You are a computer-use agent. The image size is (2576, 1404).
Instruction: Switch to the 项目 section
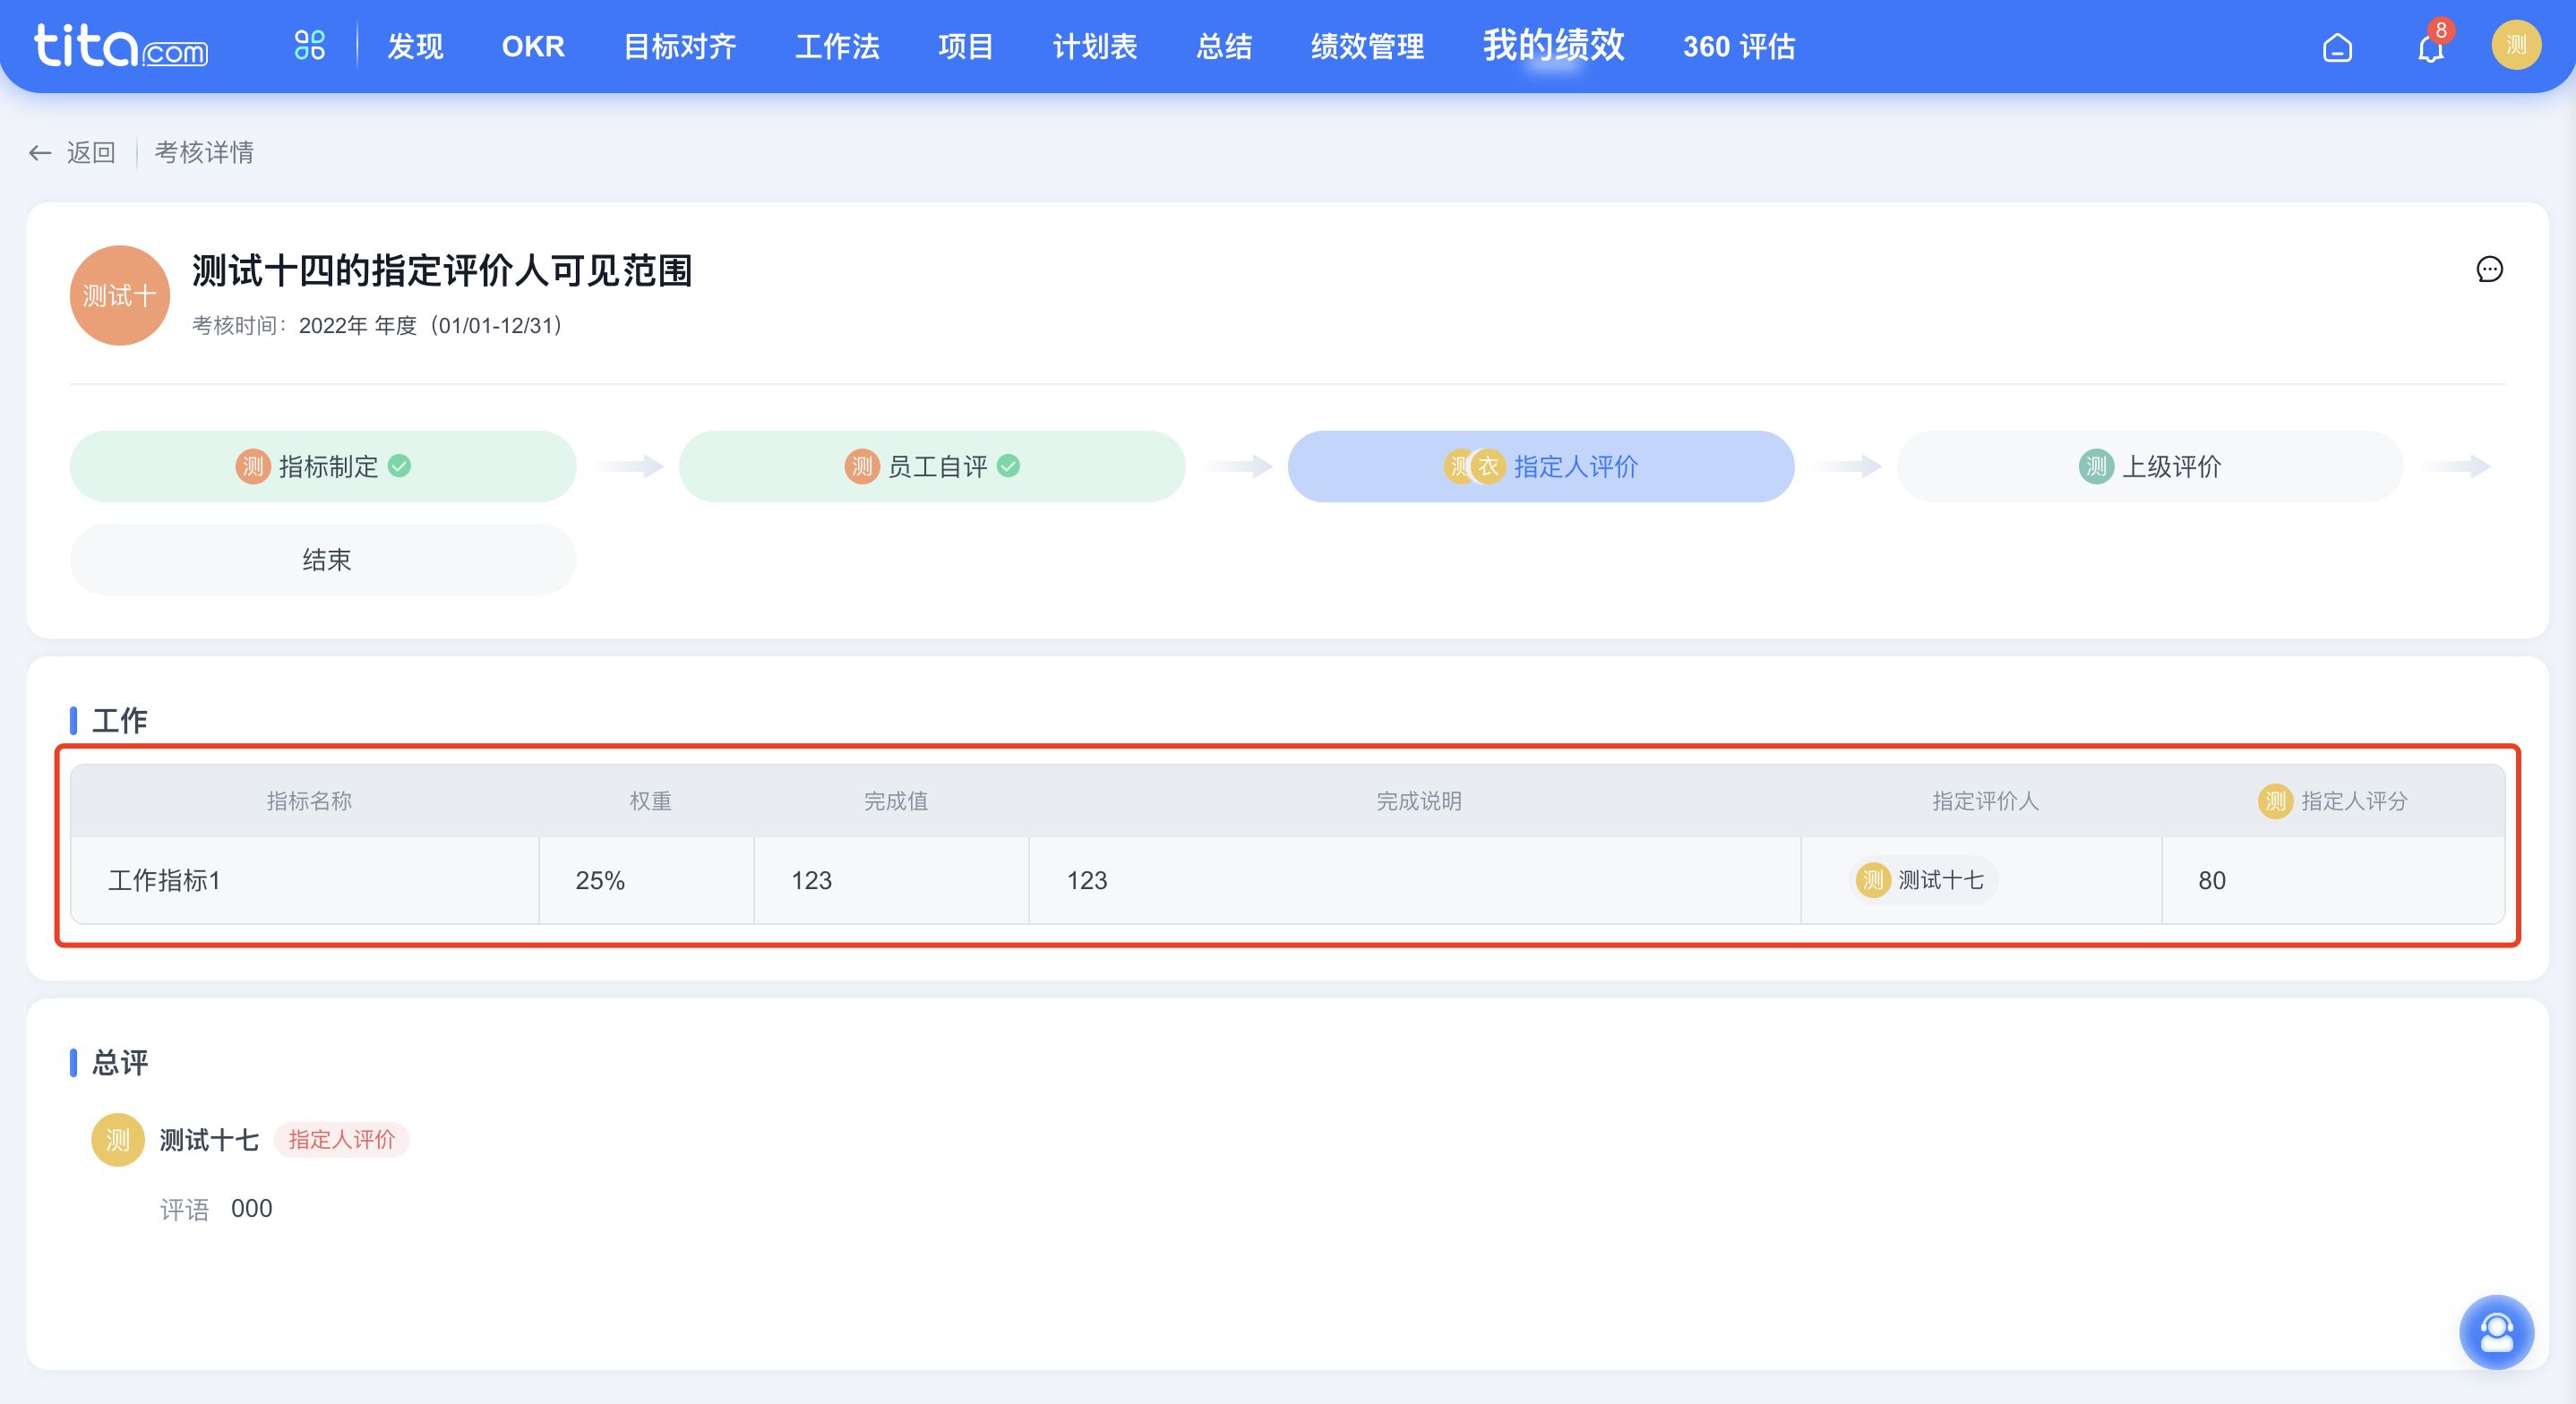[965, 47]
